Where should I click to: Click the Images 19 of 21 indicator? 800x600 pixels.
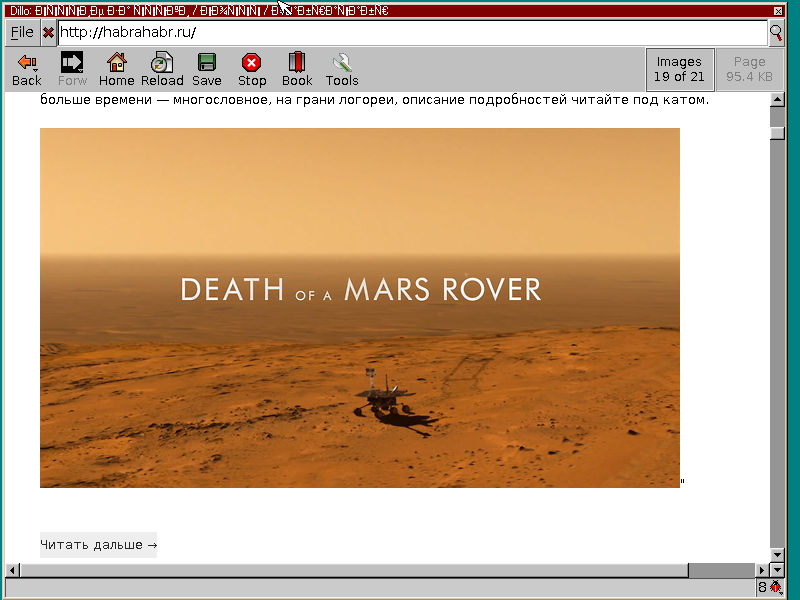click(x=679, y=69)
